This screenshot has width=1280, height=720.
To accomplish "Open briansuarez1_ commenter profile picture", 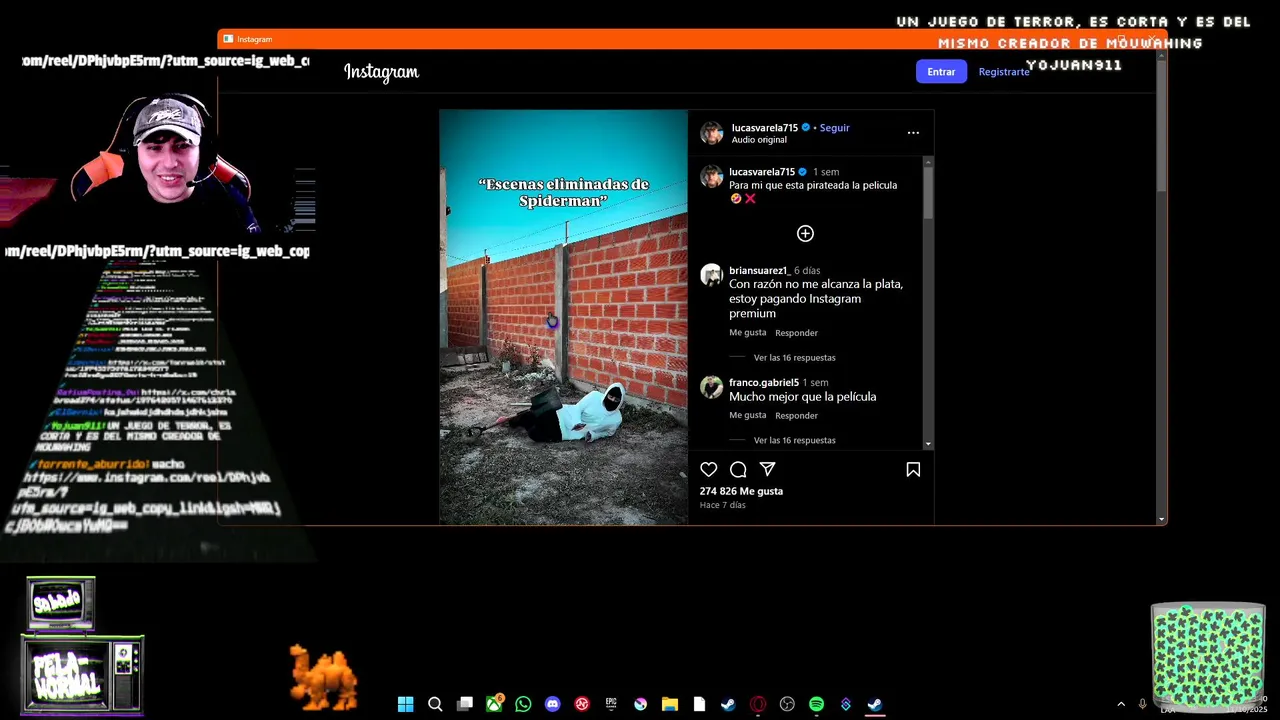I will [712, 275].
